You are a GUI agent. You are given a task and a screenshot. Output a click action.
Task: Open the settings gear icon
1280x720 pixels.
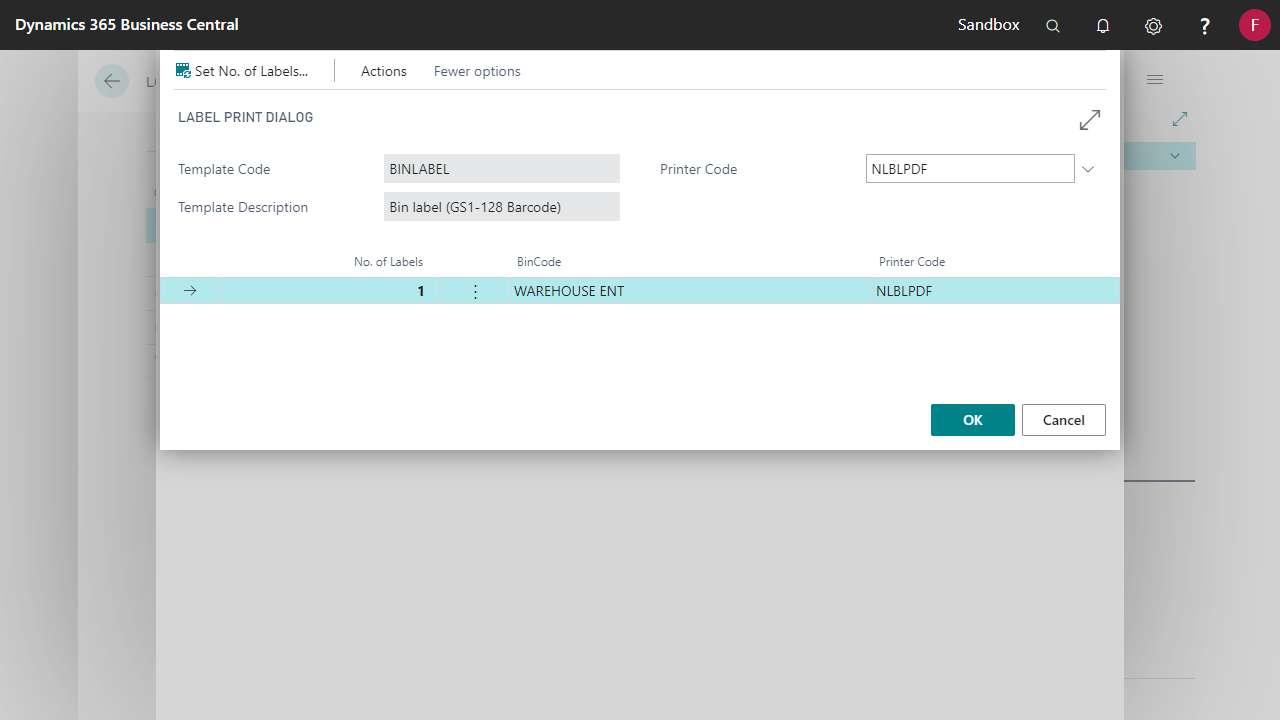click(x=1153, y=26)
